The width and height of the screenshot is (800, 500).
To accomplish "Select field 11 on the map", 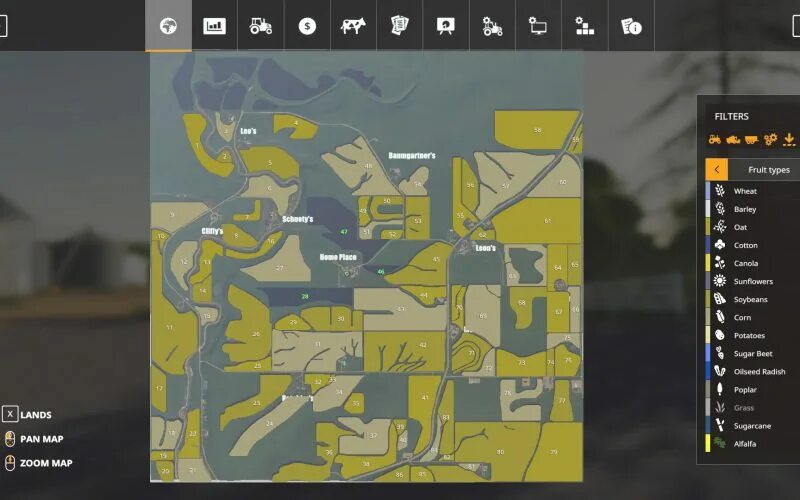I will [x=169, y=328].
